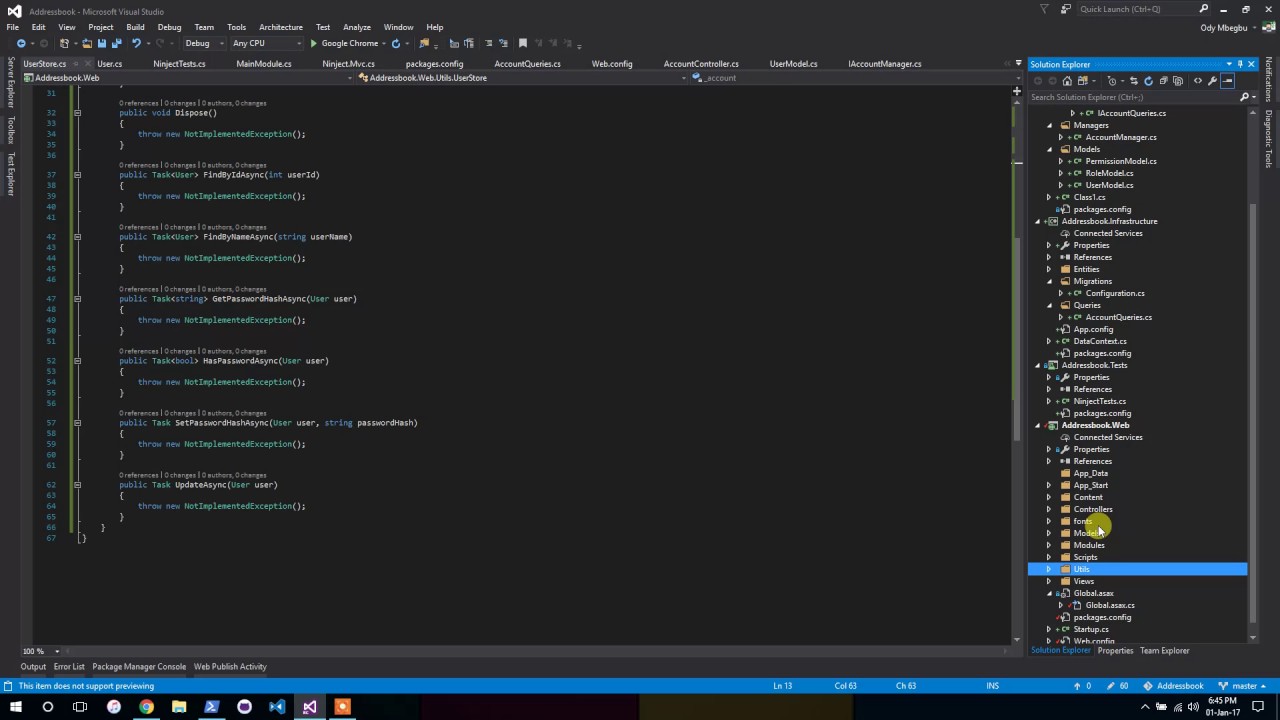Collapse the UpdateAsync method outline
Image resolution: width=1280 pixels, height=720 pixels.
pyautogui.click(x=77, y=485)
